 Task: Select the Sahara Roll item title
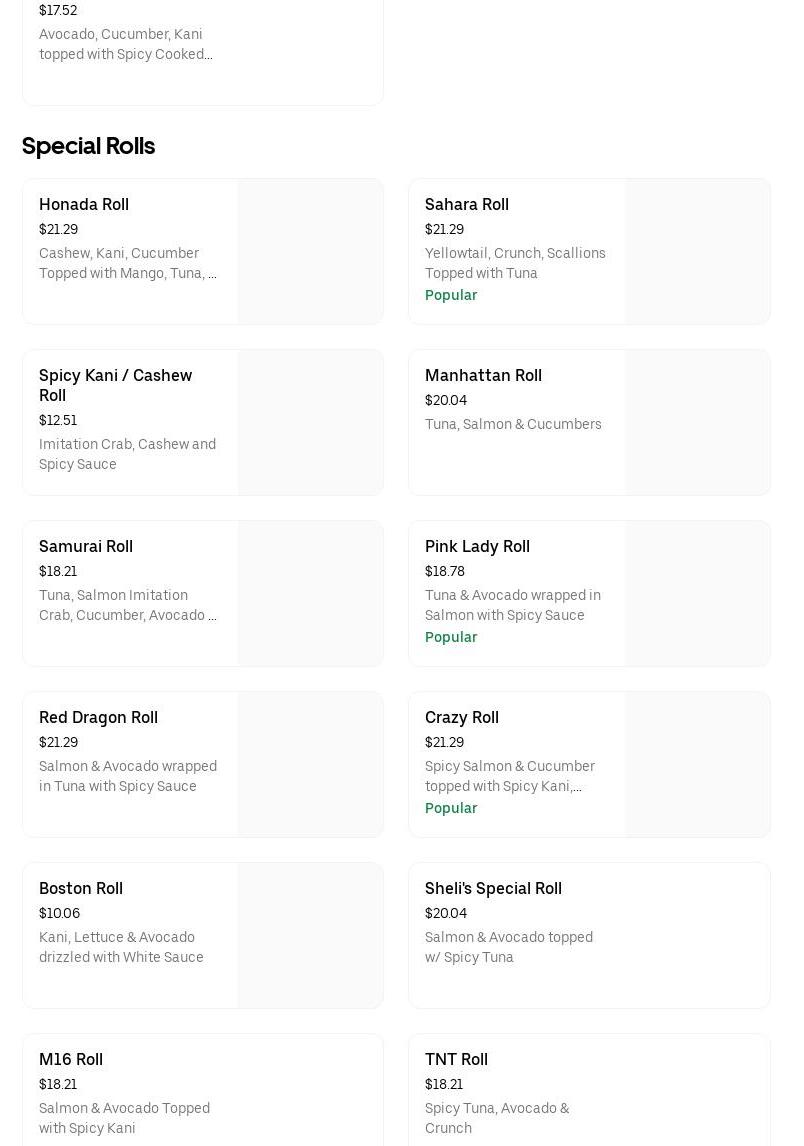pos(467,204)
